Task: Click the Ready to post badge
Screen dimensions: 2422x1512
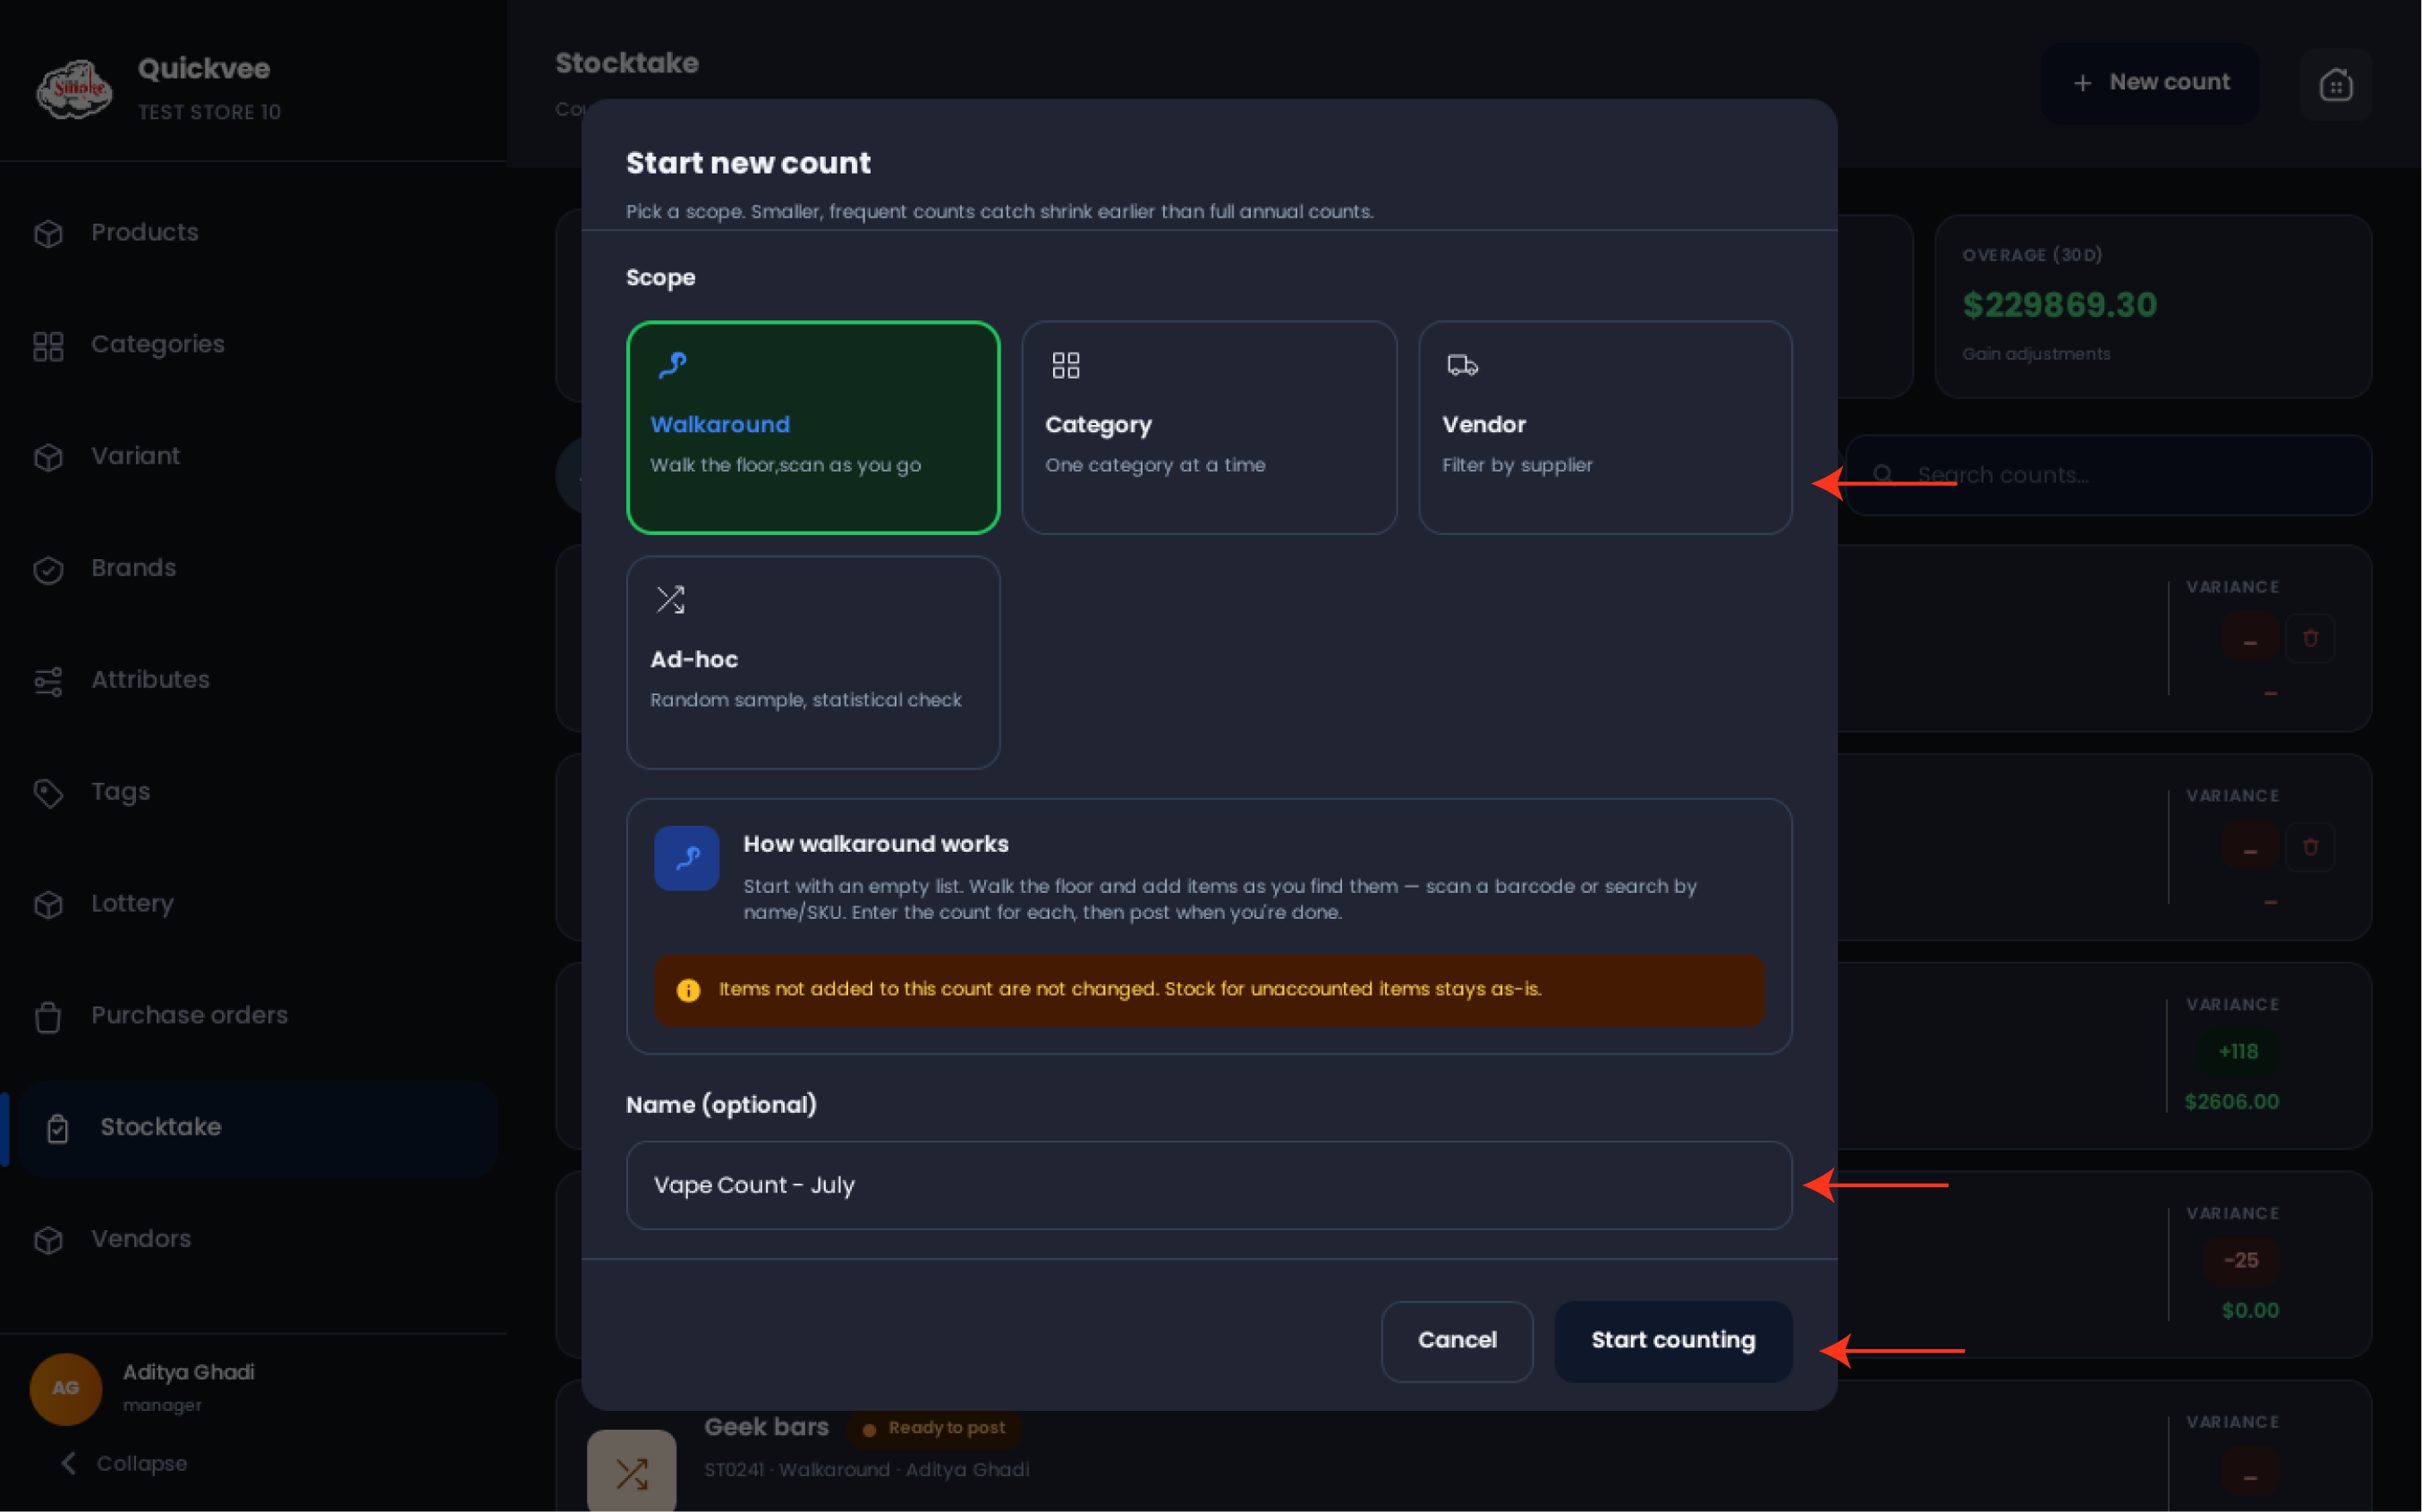Action: point(935,1428)
